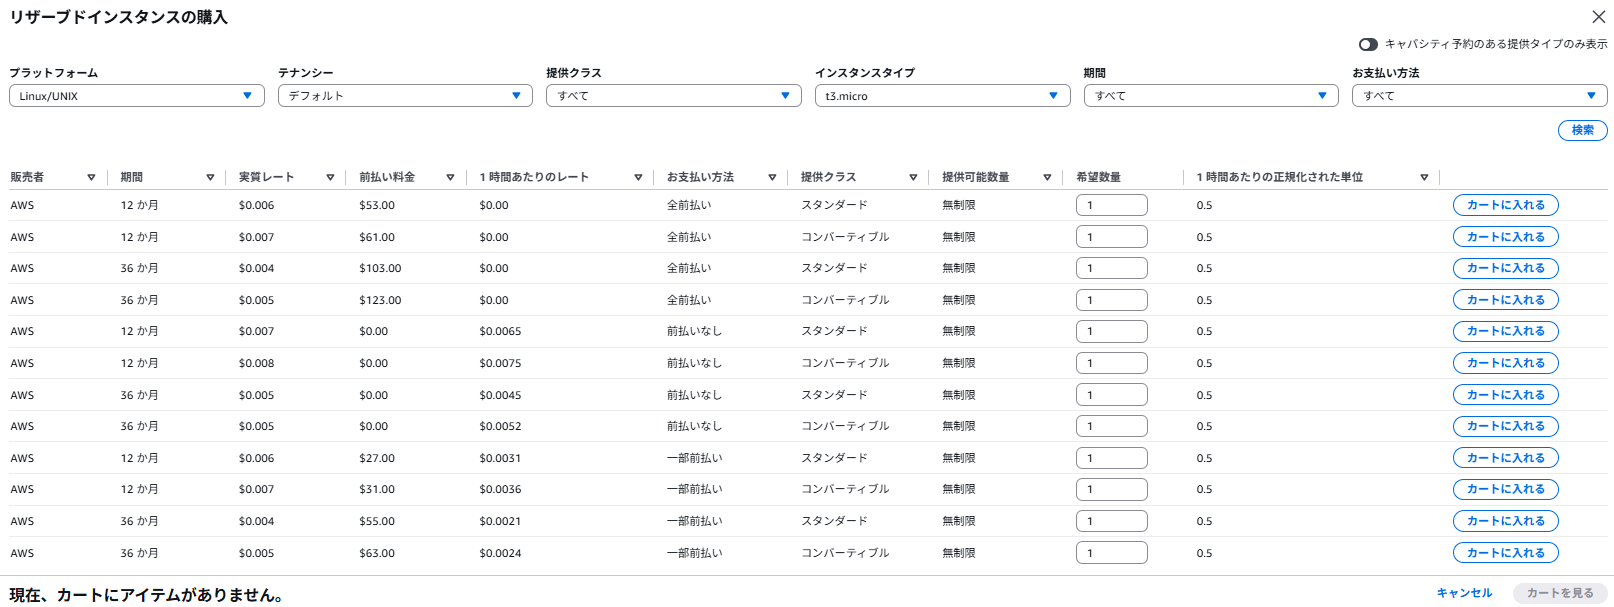Add the $53.00 upfront offering to cart

click(1505, 205)
